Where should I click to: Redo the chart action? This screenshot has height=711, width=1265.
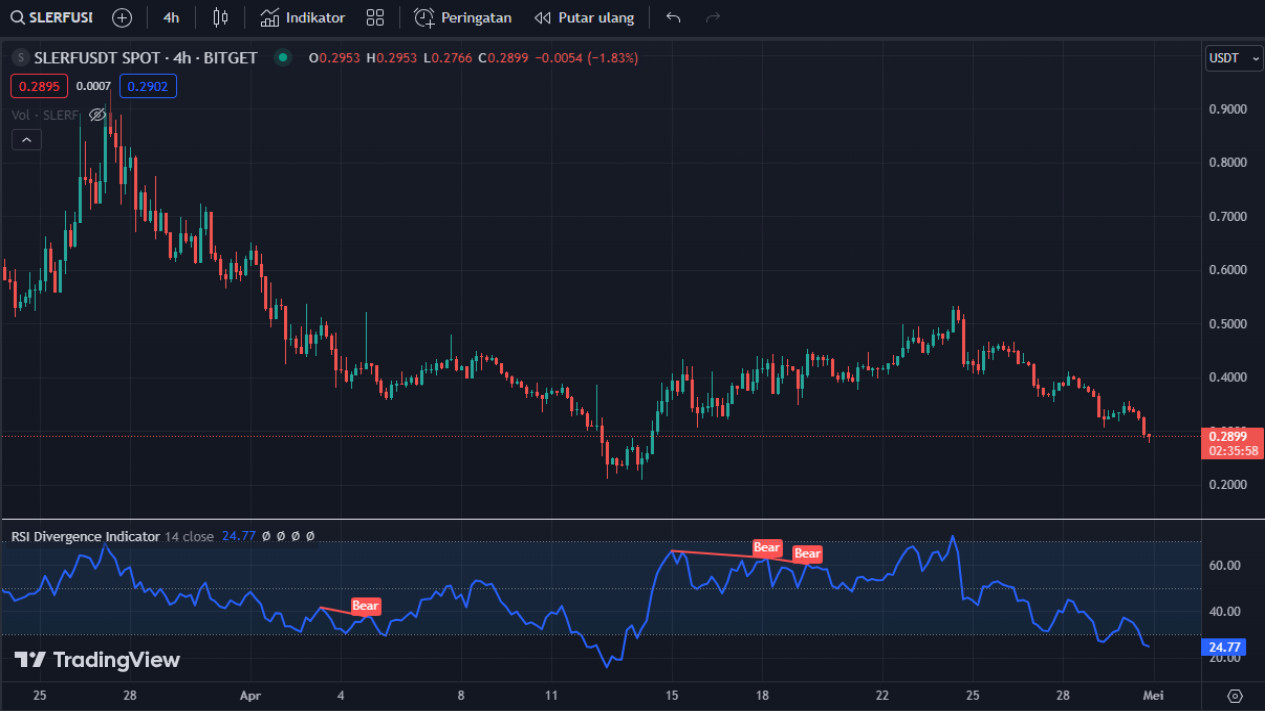click(713, 18)
